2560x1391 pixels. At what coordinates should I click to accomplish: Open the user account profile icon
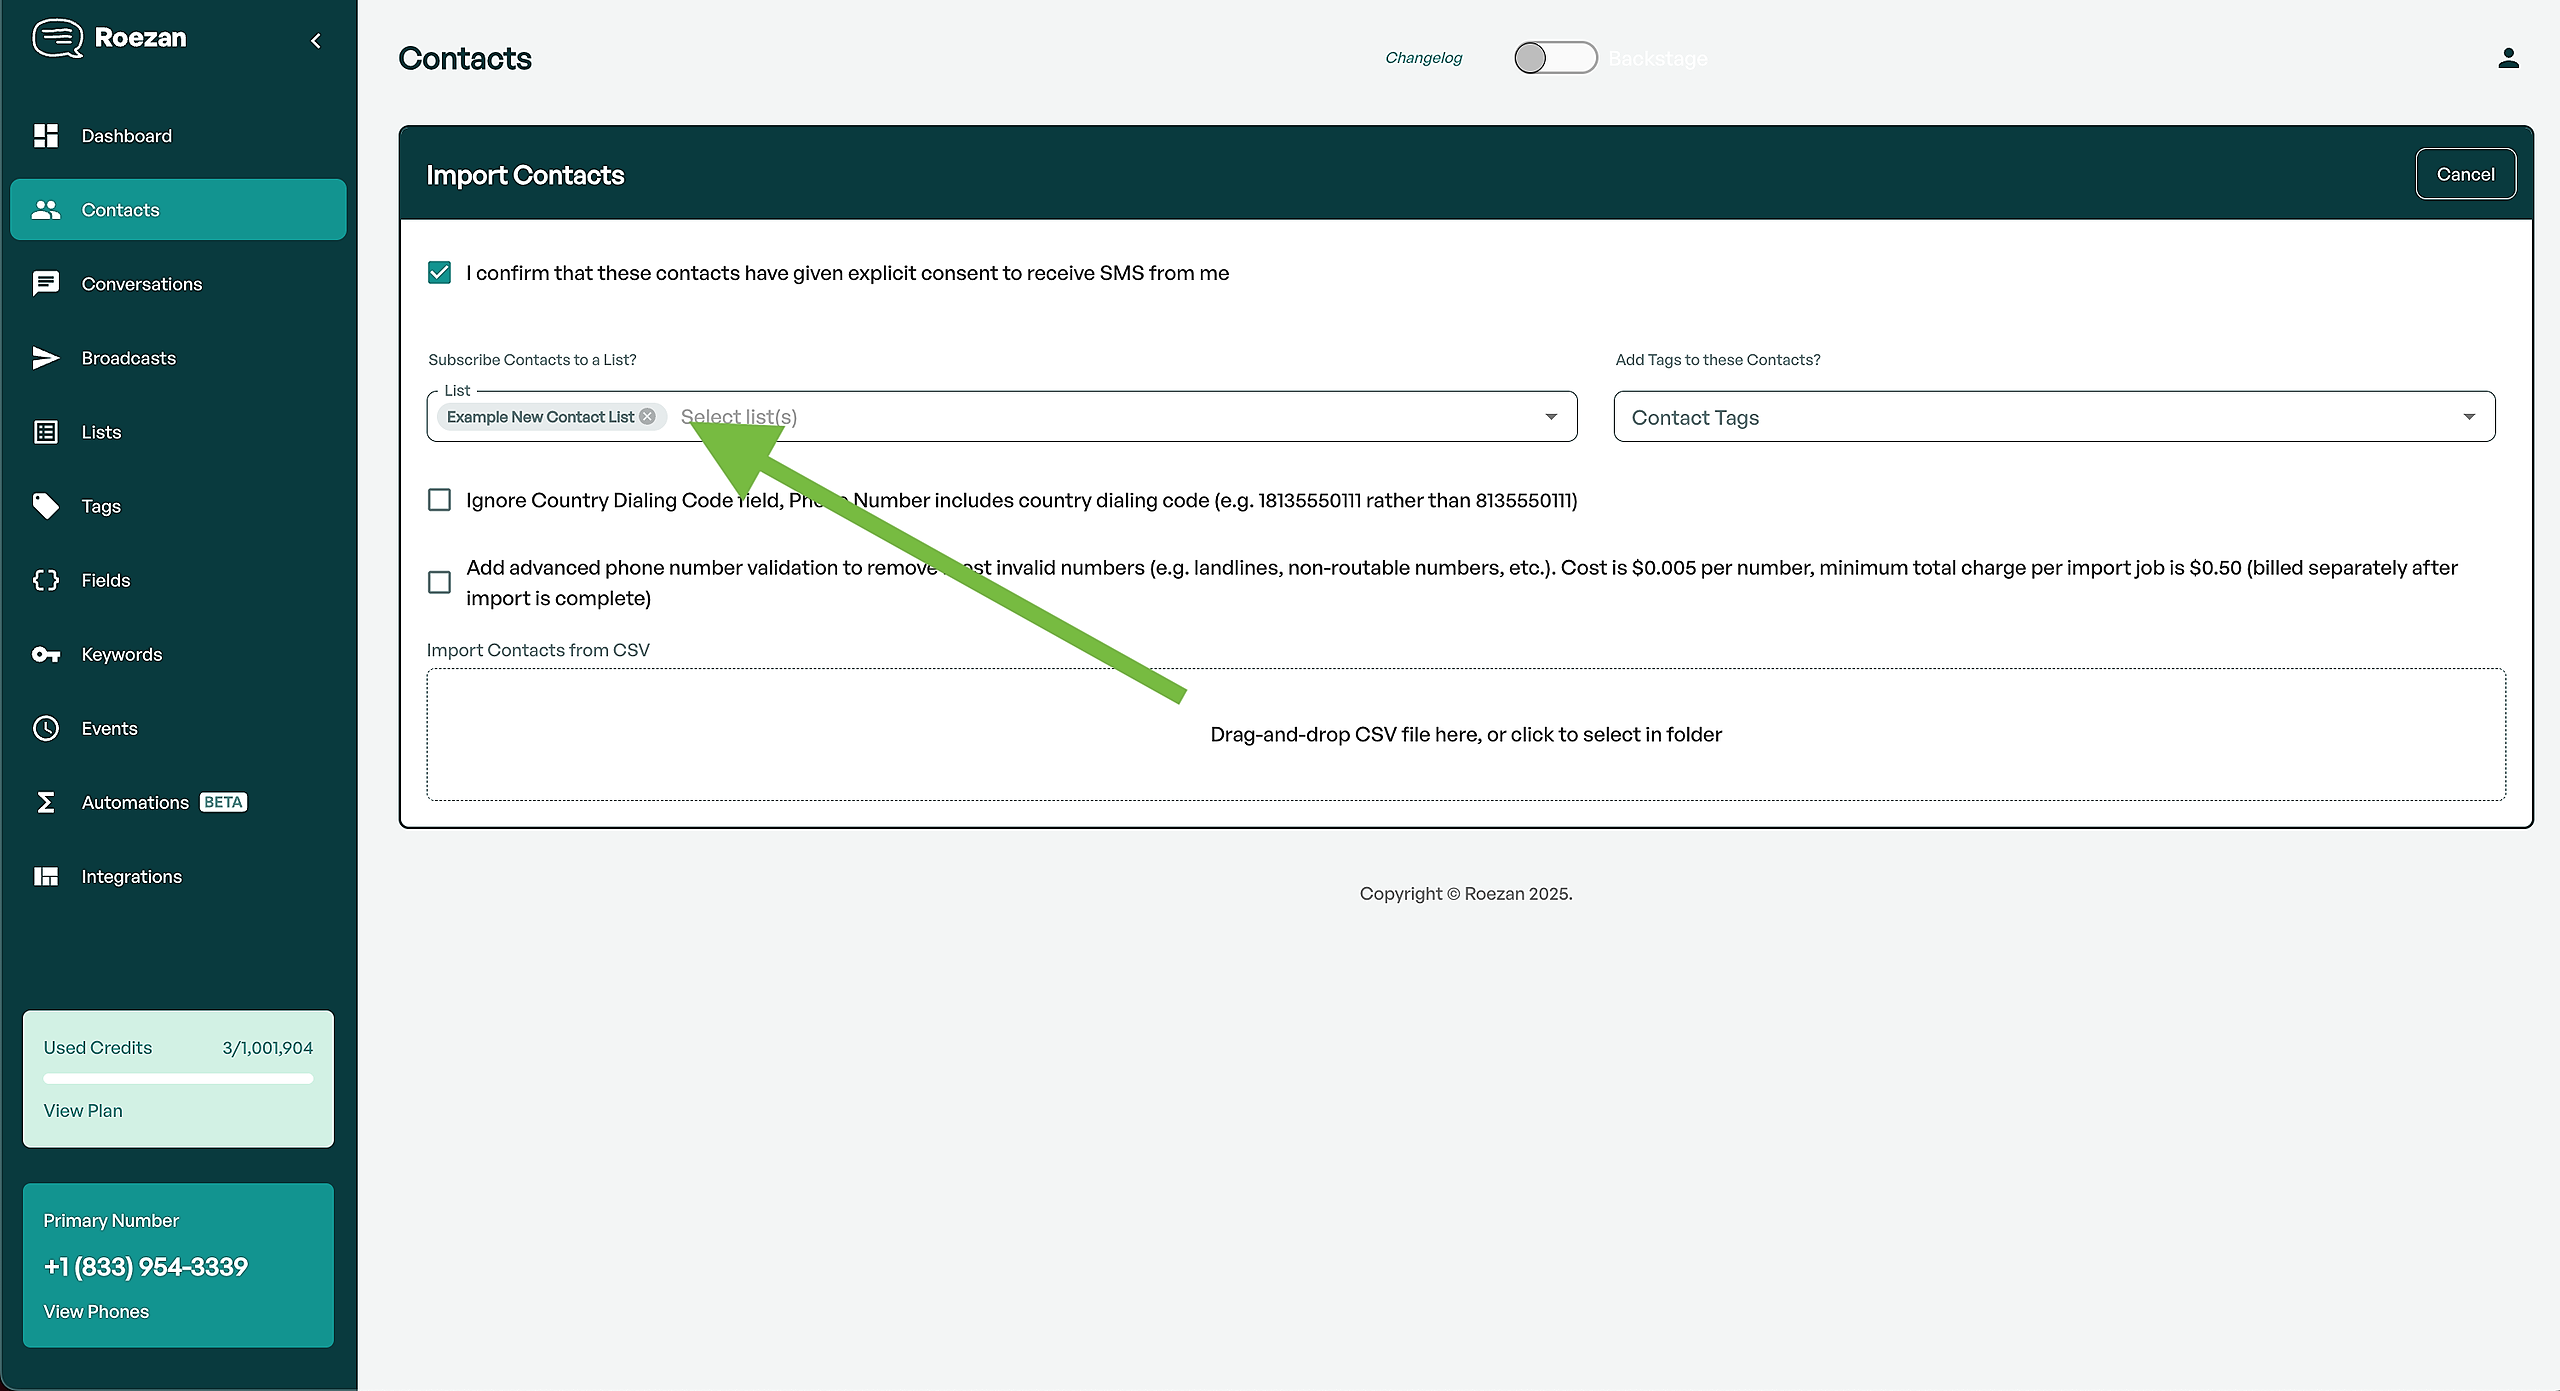pyautogui.click(x=2508, y=59)
